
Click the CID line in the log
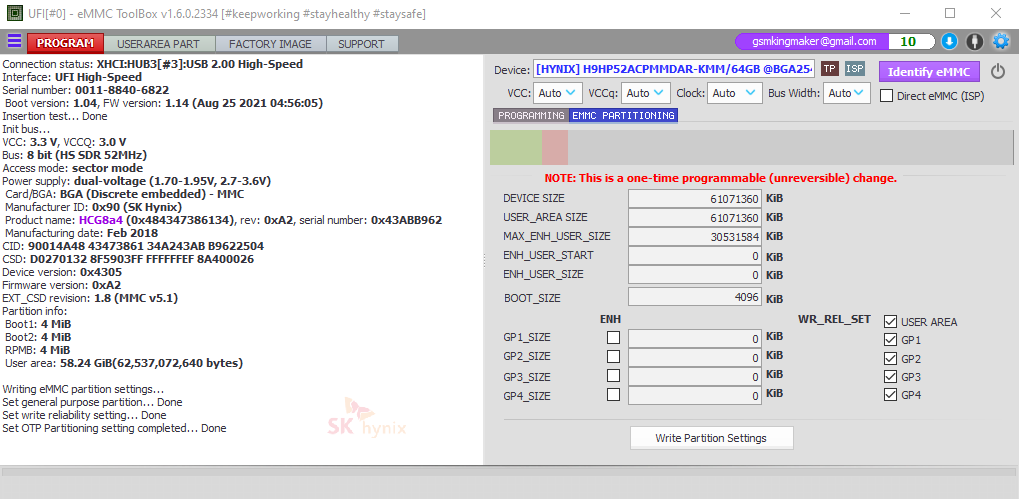pyautogui.click(x=133, y=246)
